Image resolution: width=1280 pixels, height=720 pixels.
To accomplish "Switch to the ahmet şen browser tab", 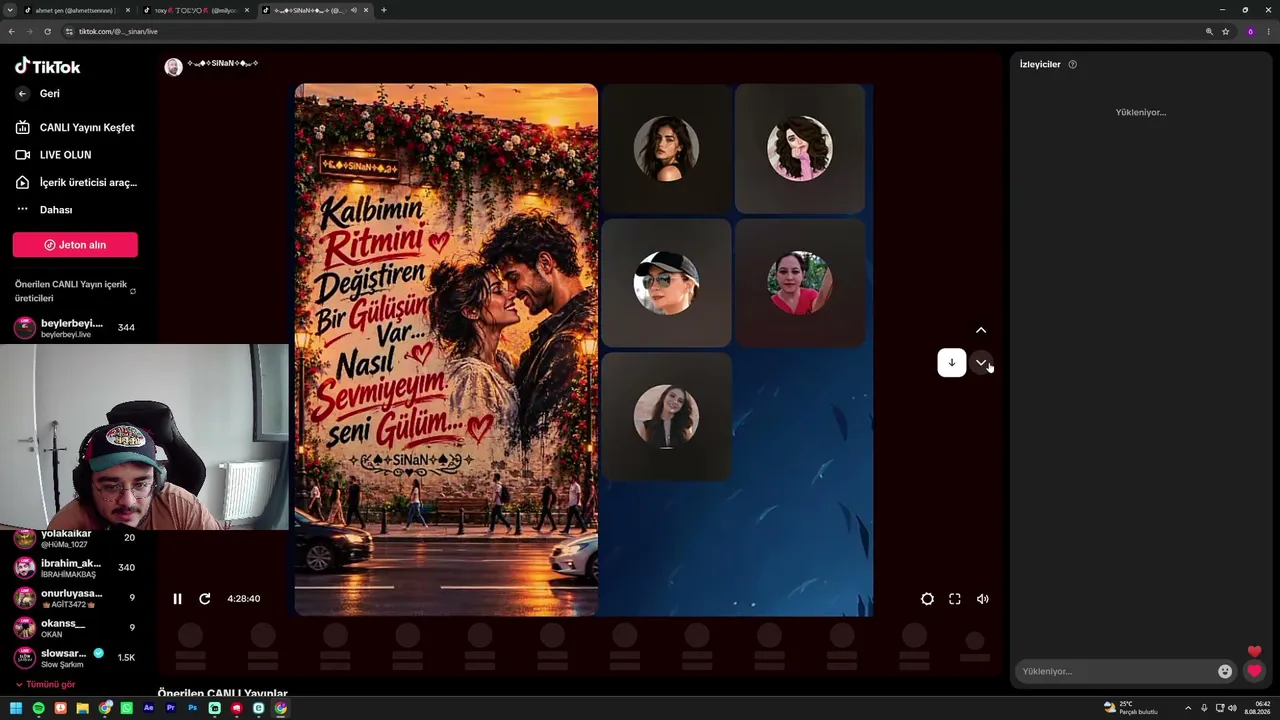I will pos(75,10).
